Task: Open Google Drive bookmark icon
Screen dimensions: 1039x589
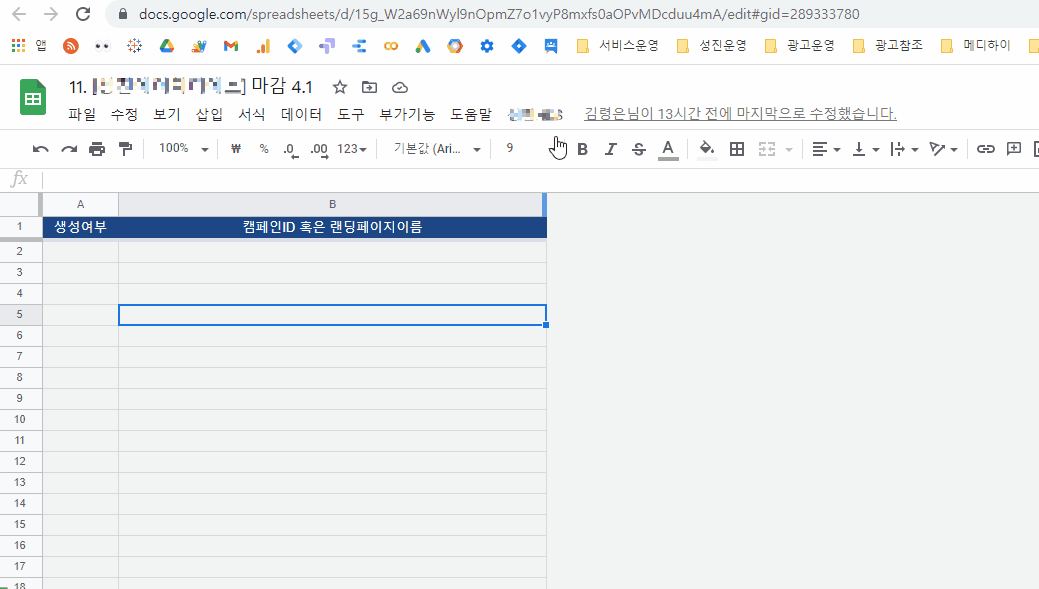Action: [x=167, y=46]
